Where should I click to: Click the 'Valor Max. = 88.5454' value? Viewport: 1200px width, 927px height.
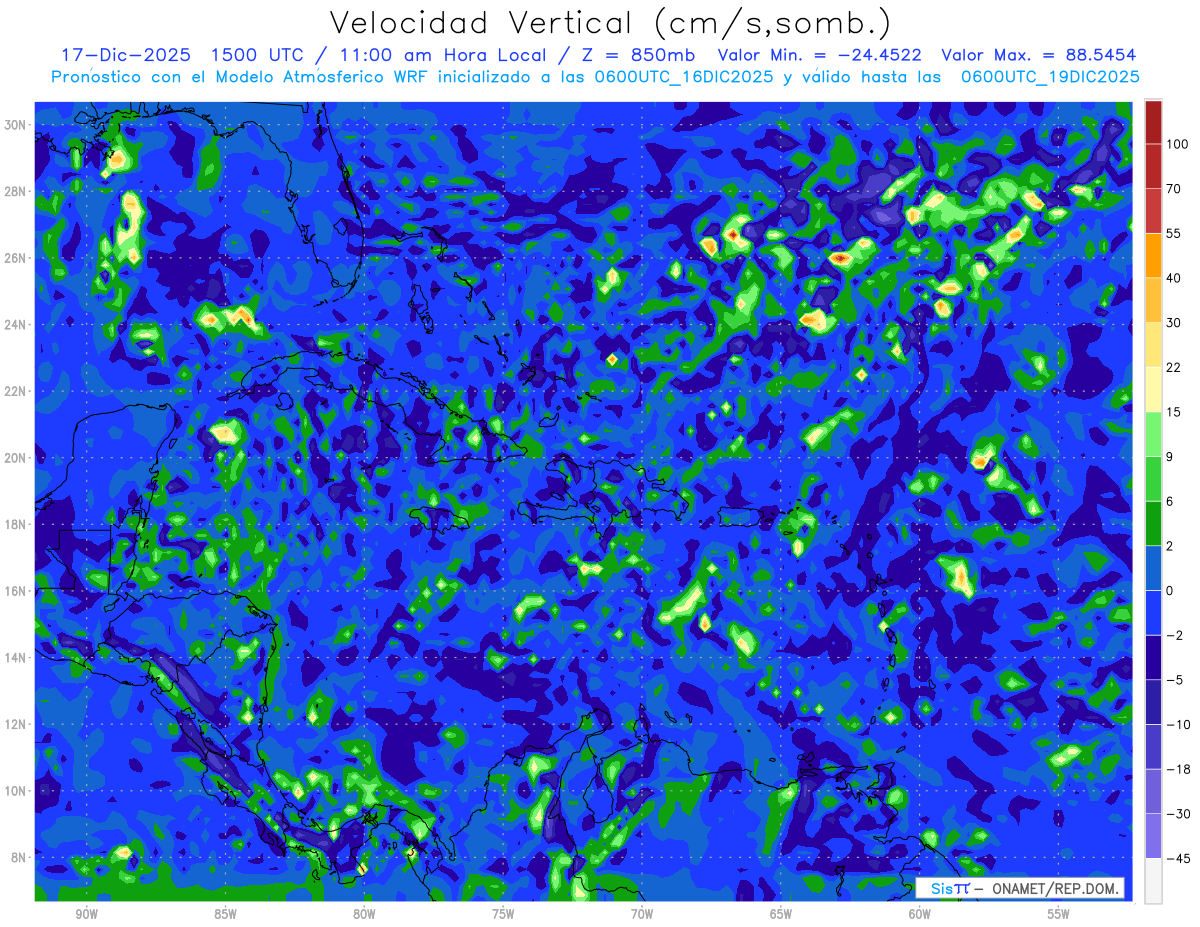1038,55
